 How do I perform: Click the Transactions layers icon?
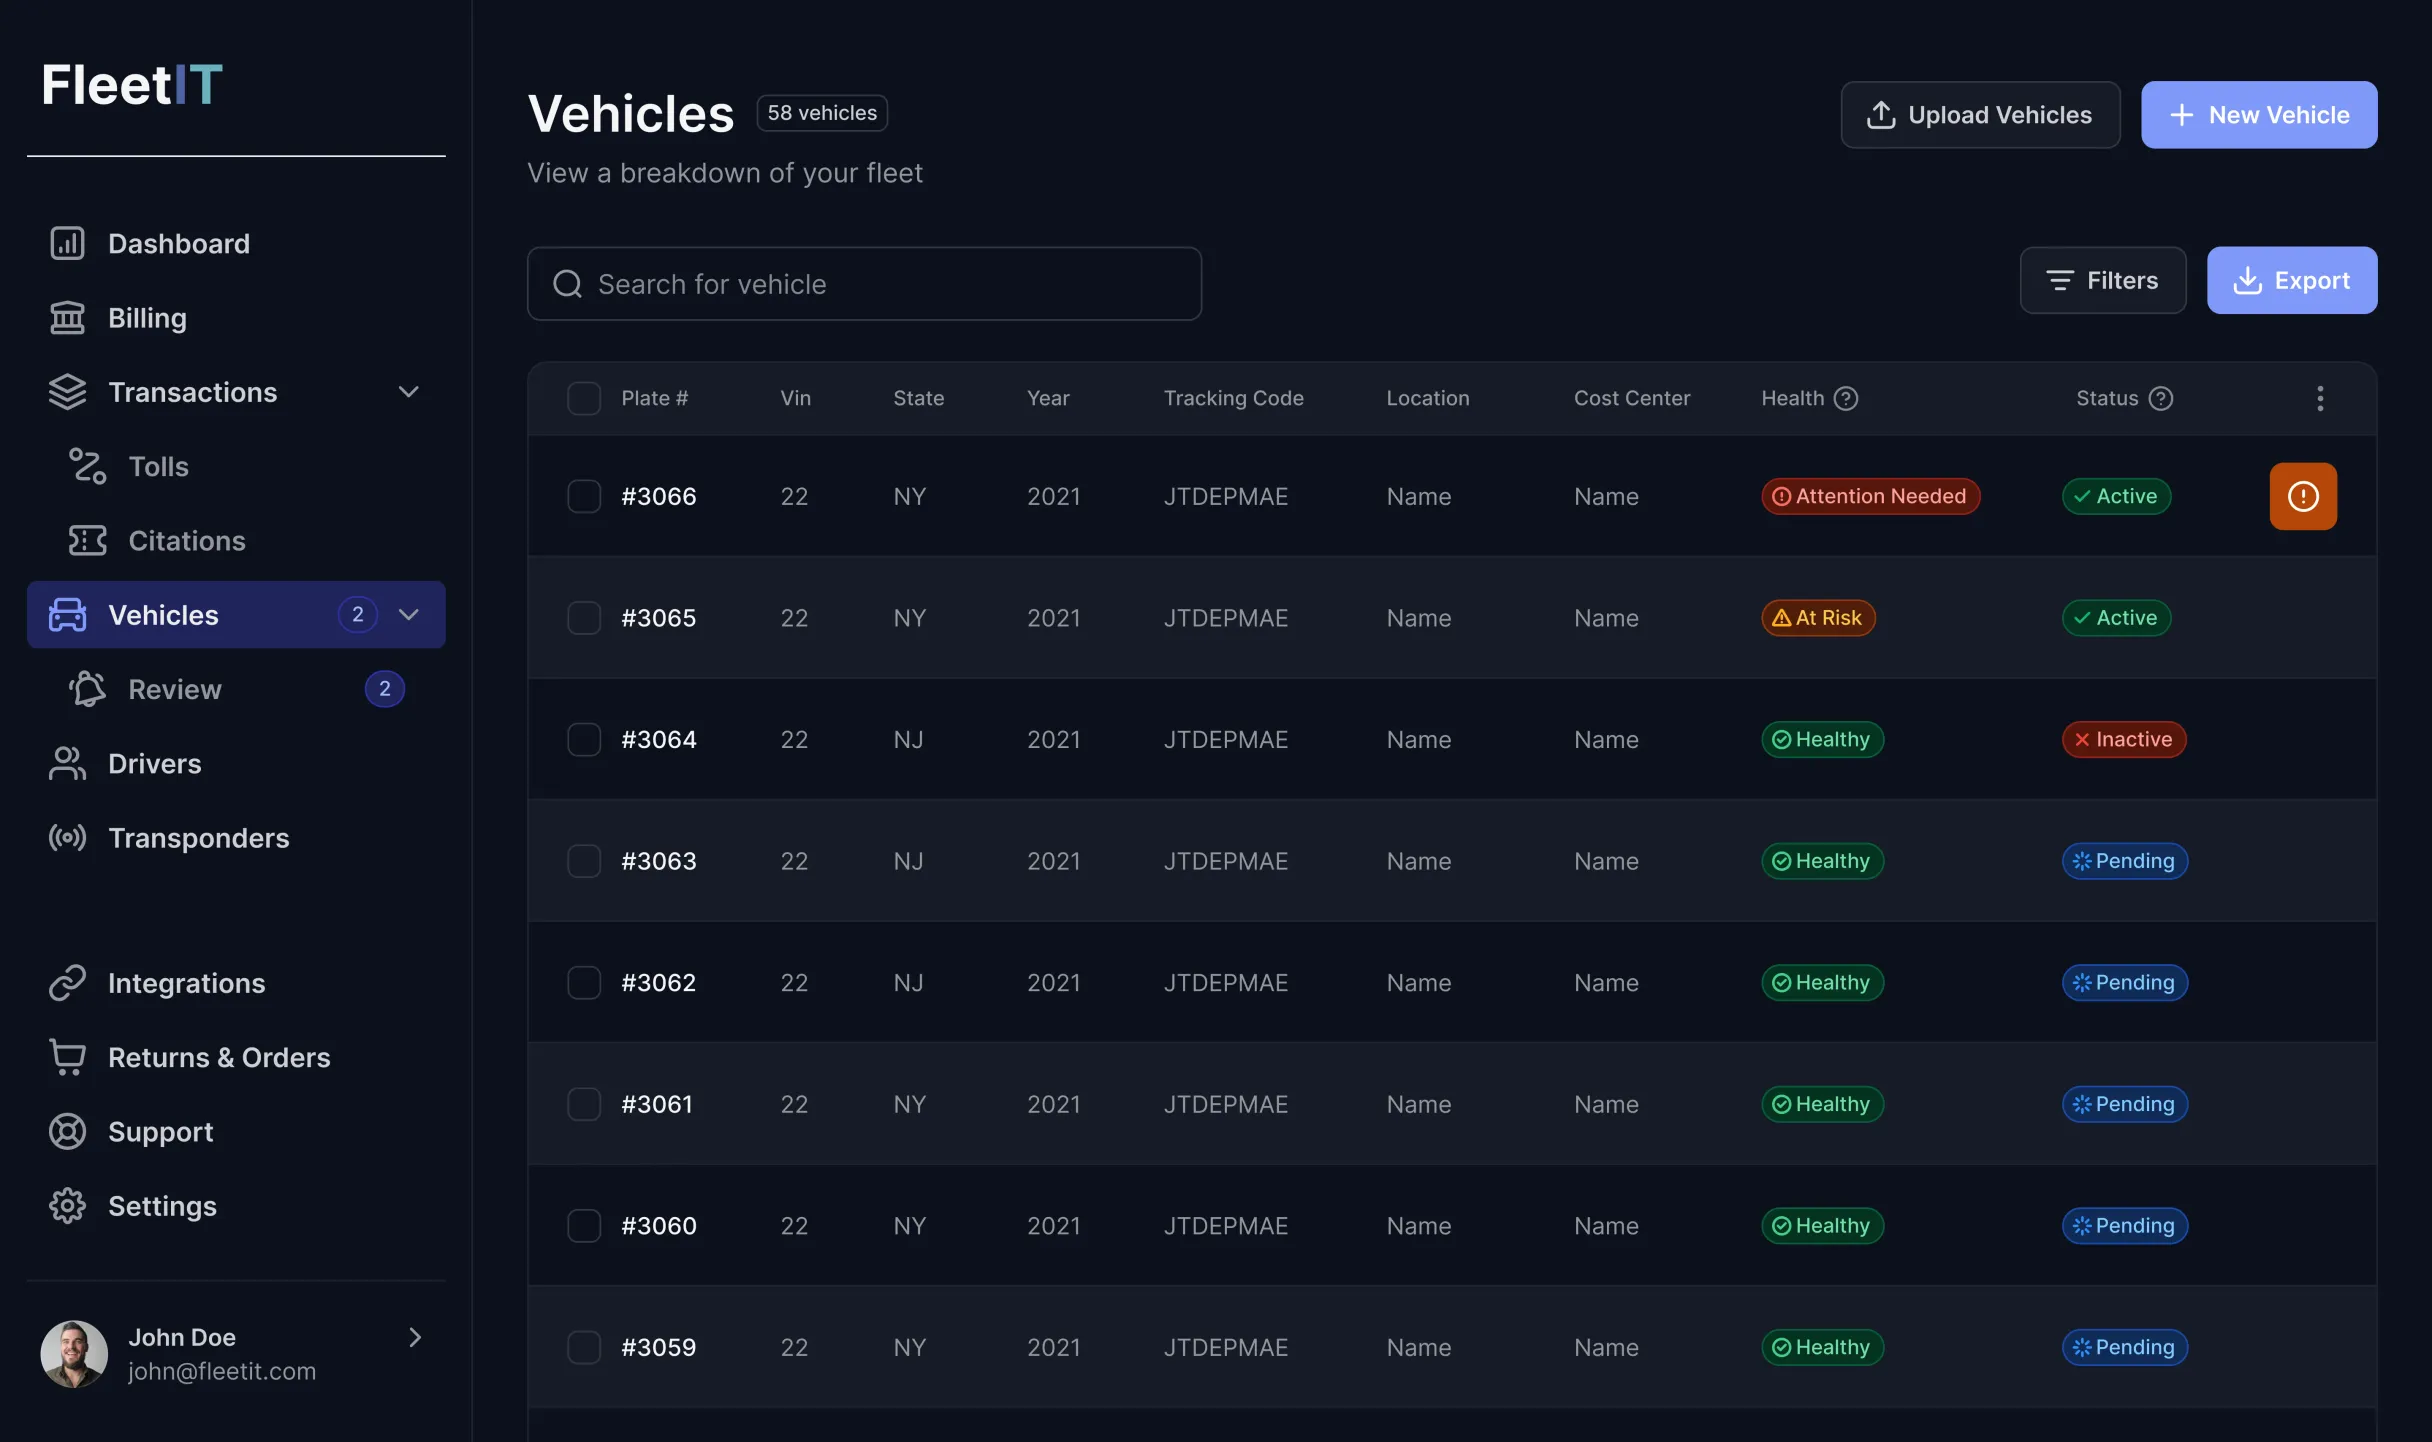67,392
